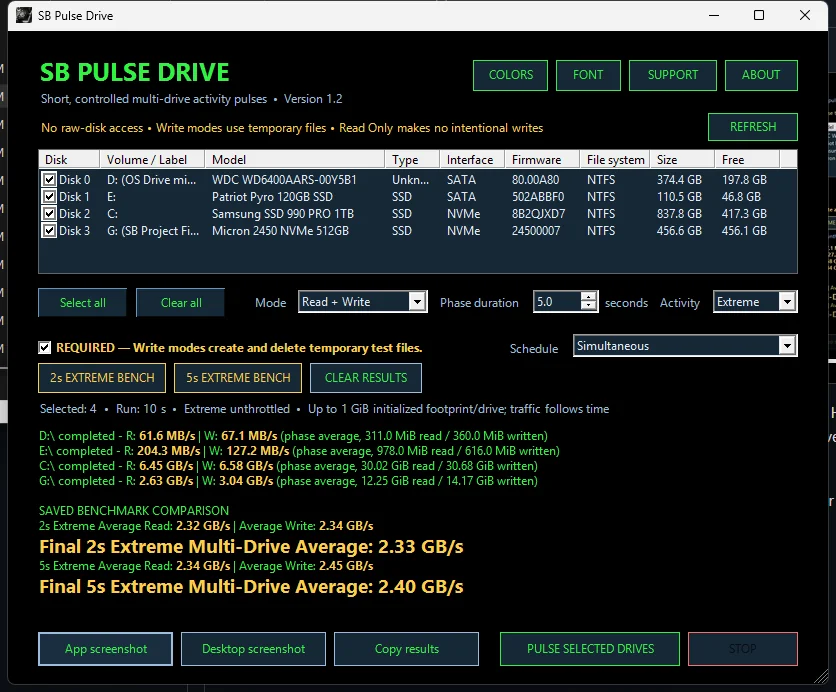Decrease phase duration with the down arrow

(588, 306)
